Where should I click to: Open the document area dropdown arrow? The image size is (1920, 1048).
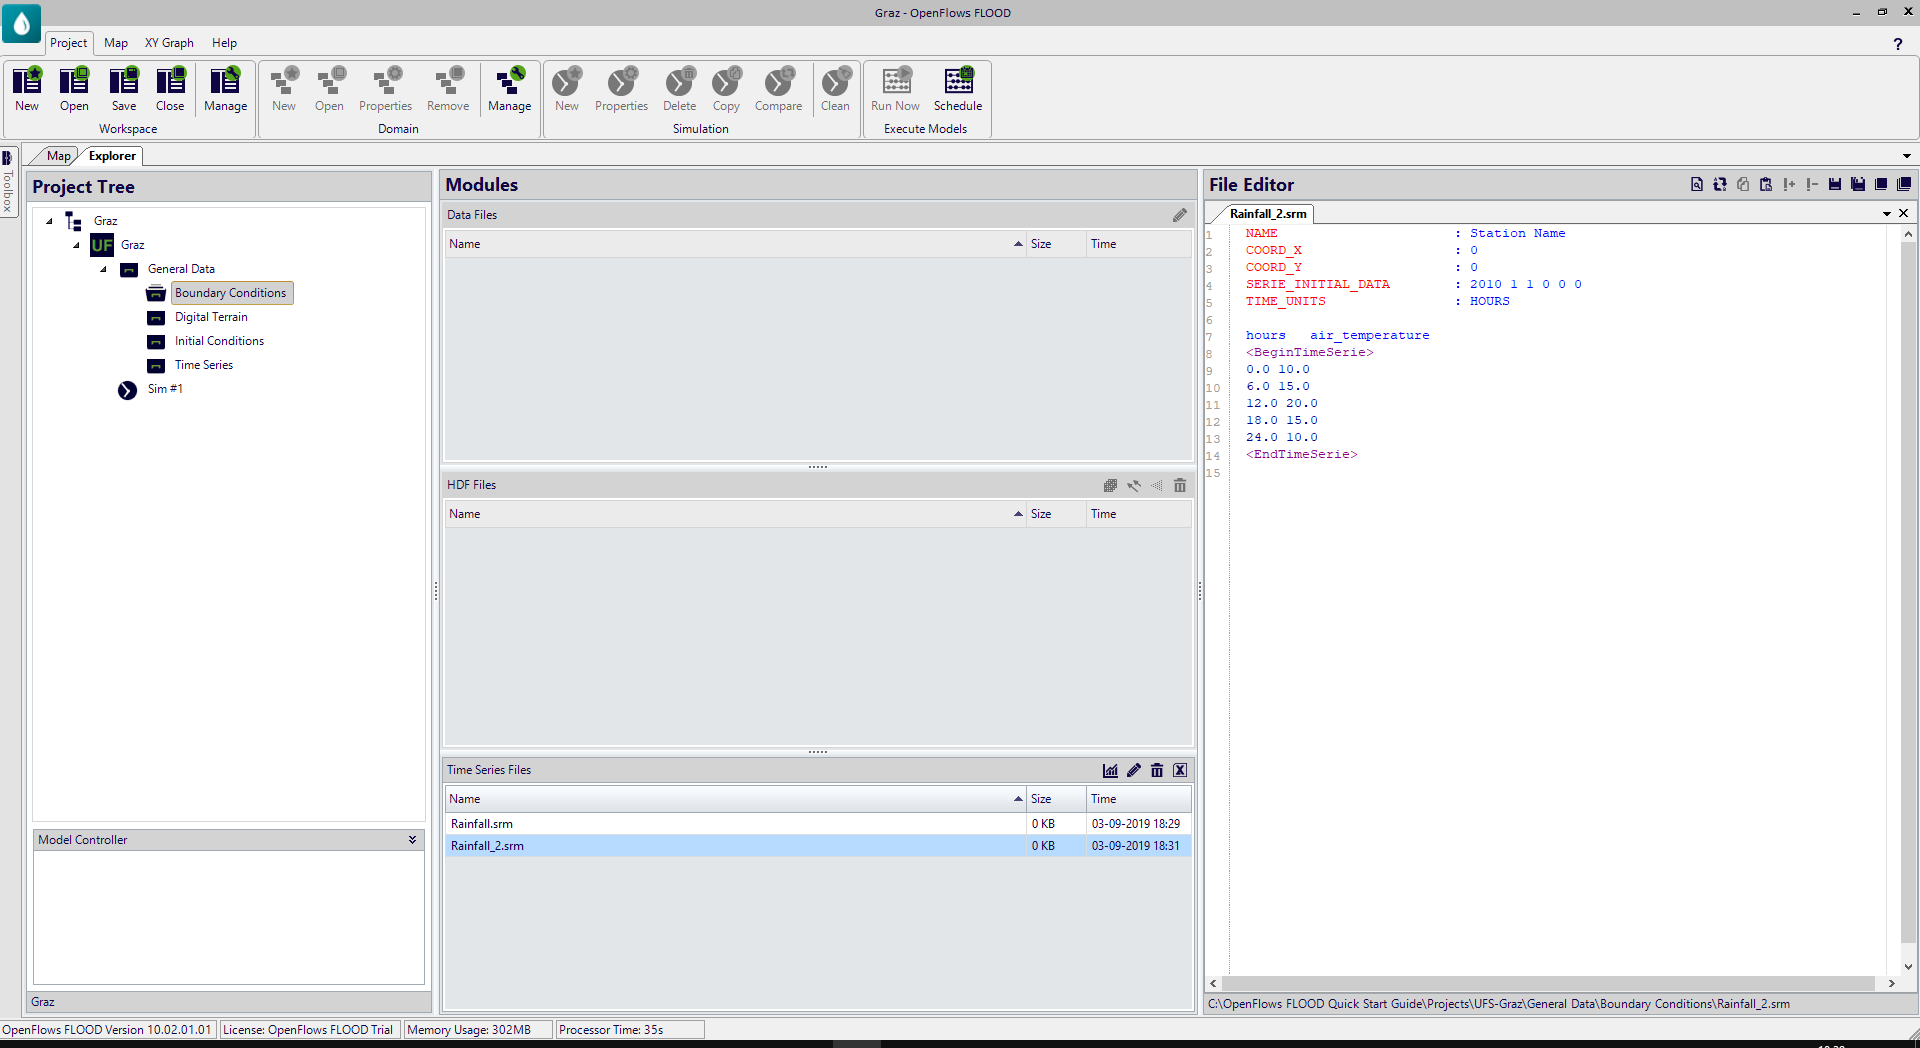pos(1907,156)
